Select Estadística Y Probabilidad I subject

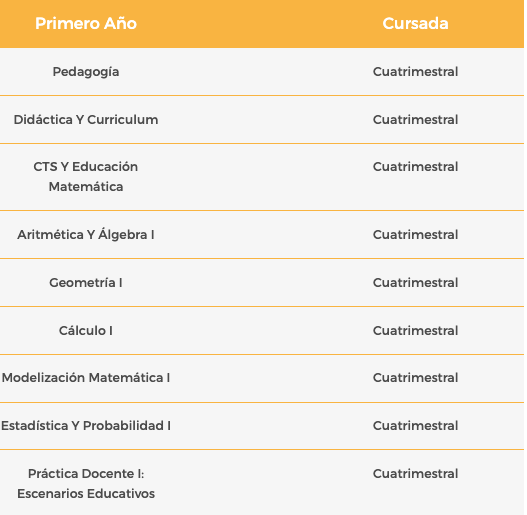(86, 426)
